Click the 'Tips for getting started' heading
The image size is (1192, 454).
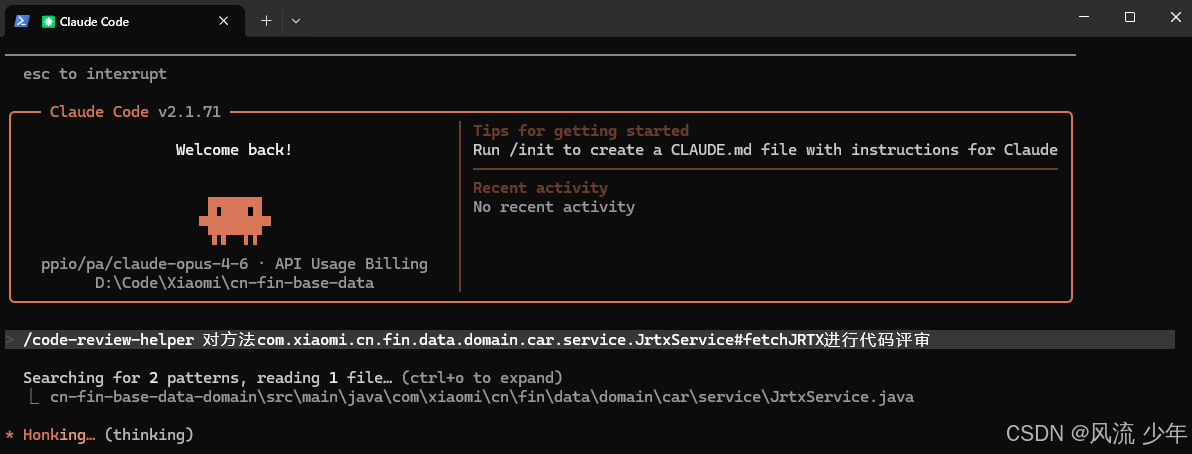pos(581,131)
